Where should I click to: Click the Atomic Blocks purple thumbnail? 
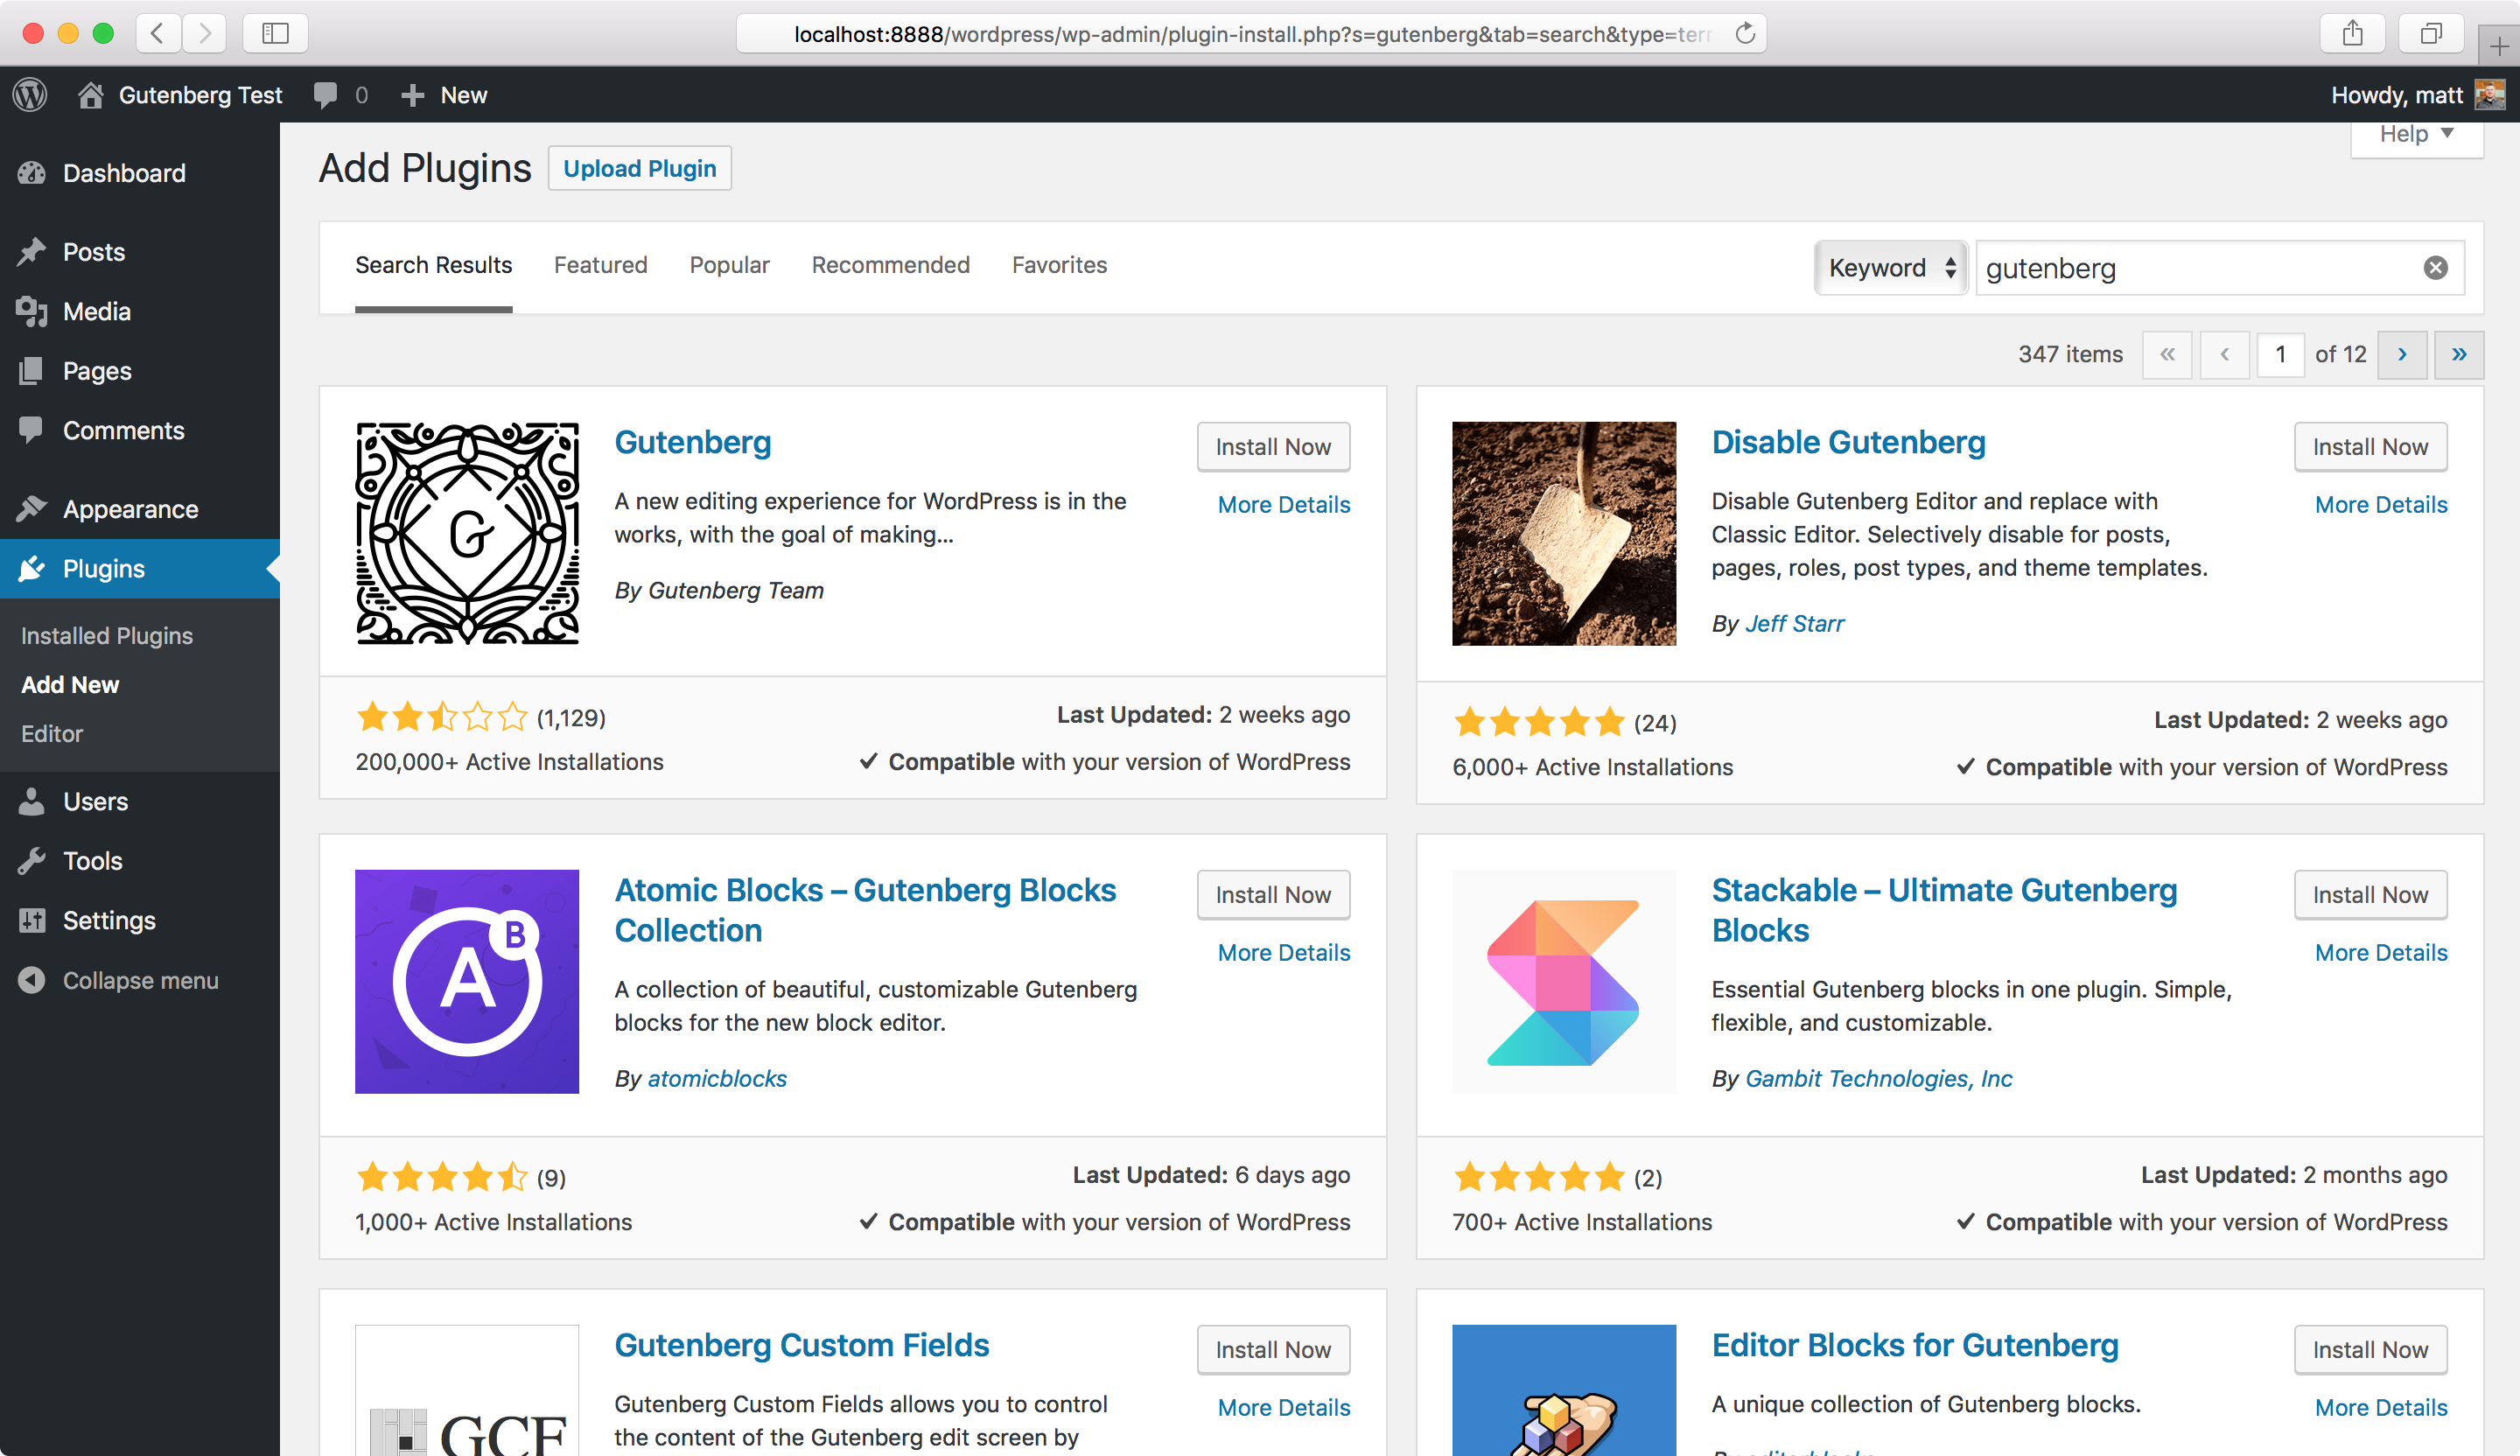(467, 981)
